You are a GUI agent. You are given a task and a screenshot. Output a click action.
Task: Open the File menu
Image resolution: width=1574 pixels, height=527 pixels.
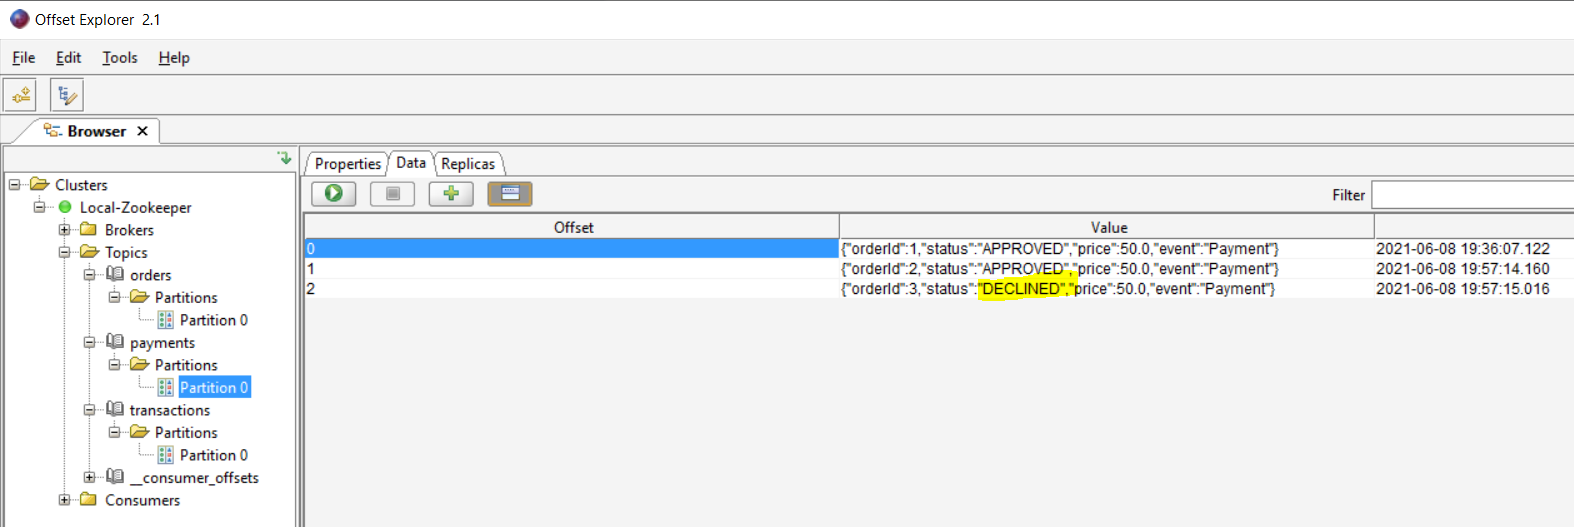pyautogui.click(x=23, y=58)
